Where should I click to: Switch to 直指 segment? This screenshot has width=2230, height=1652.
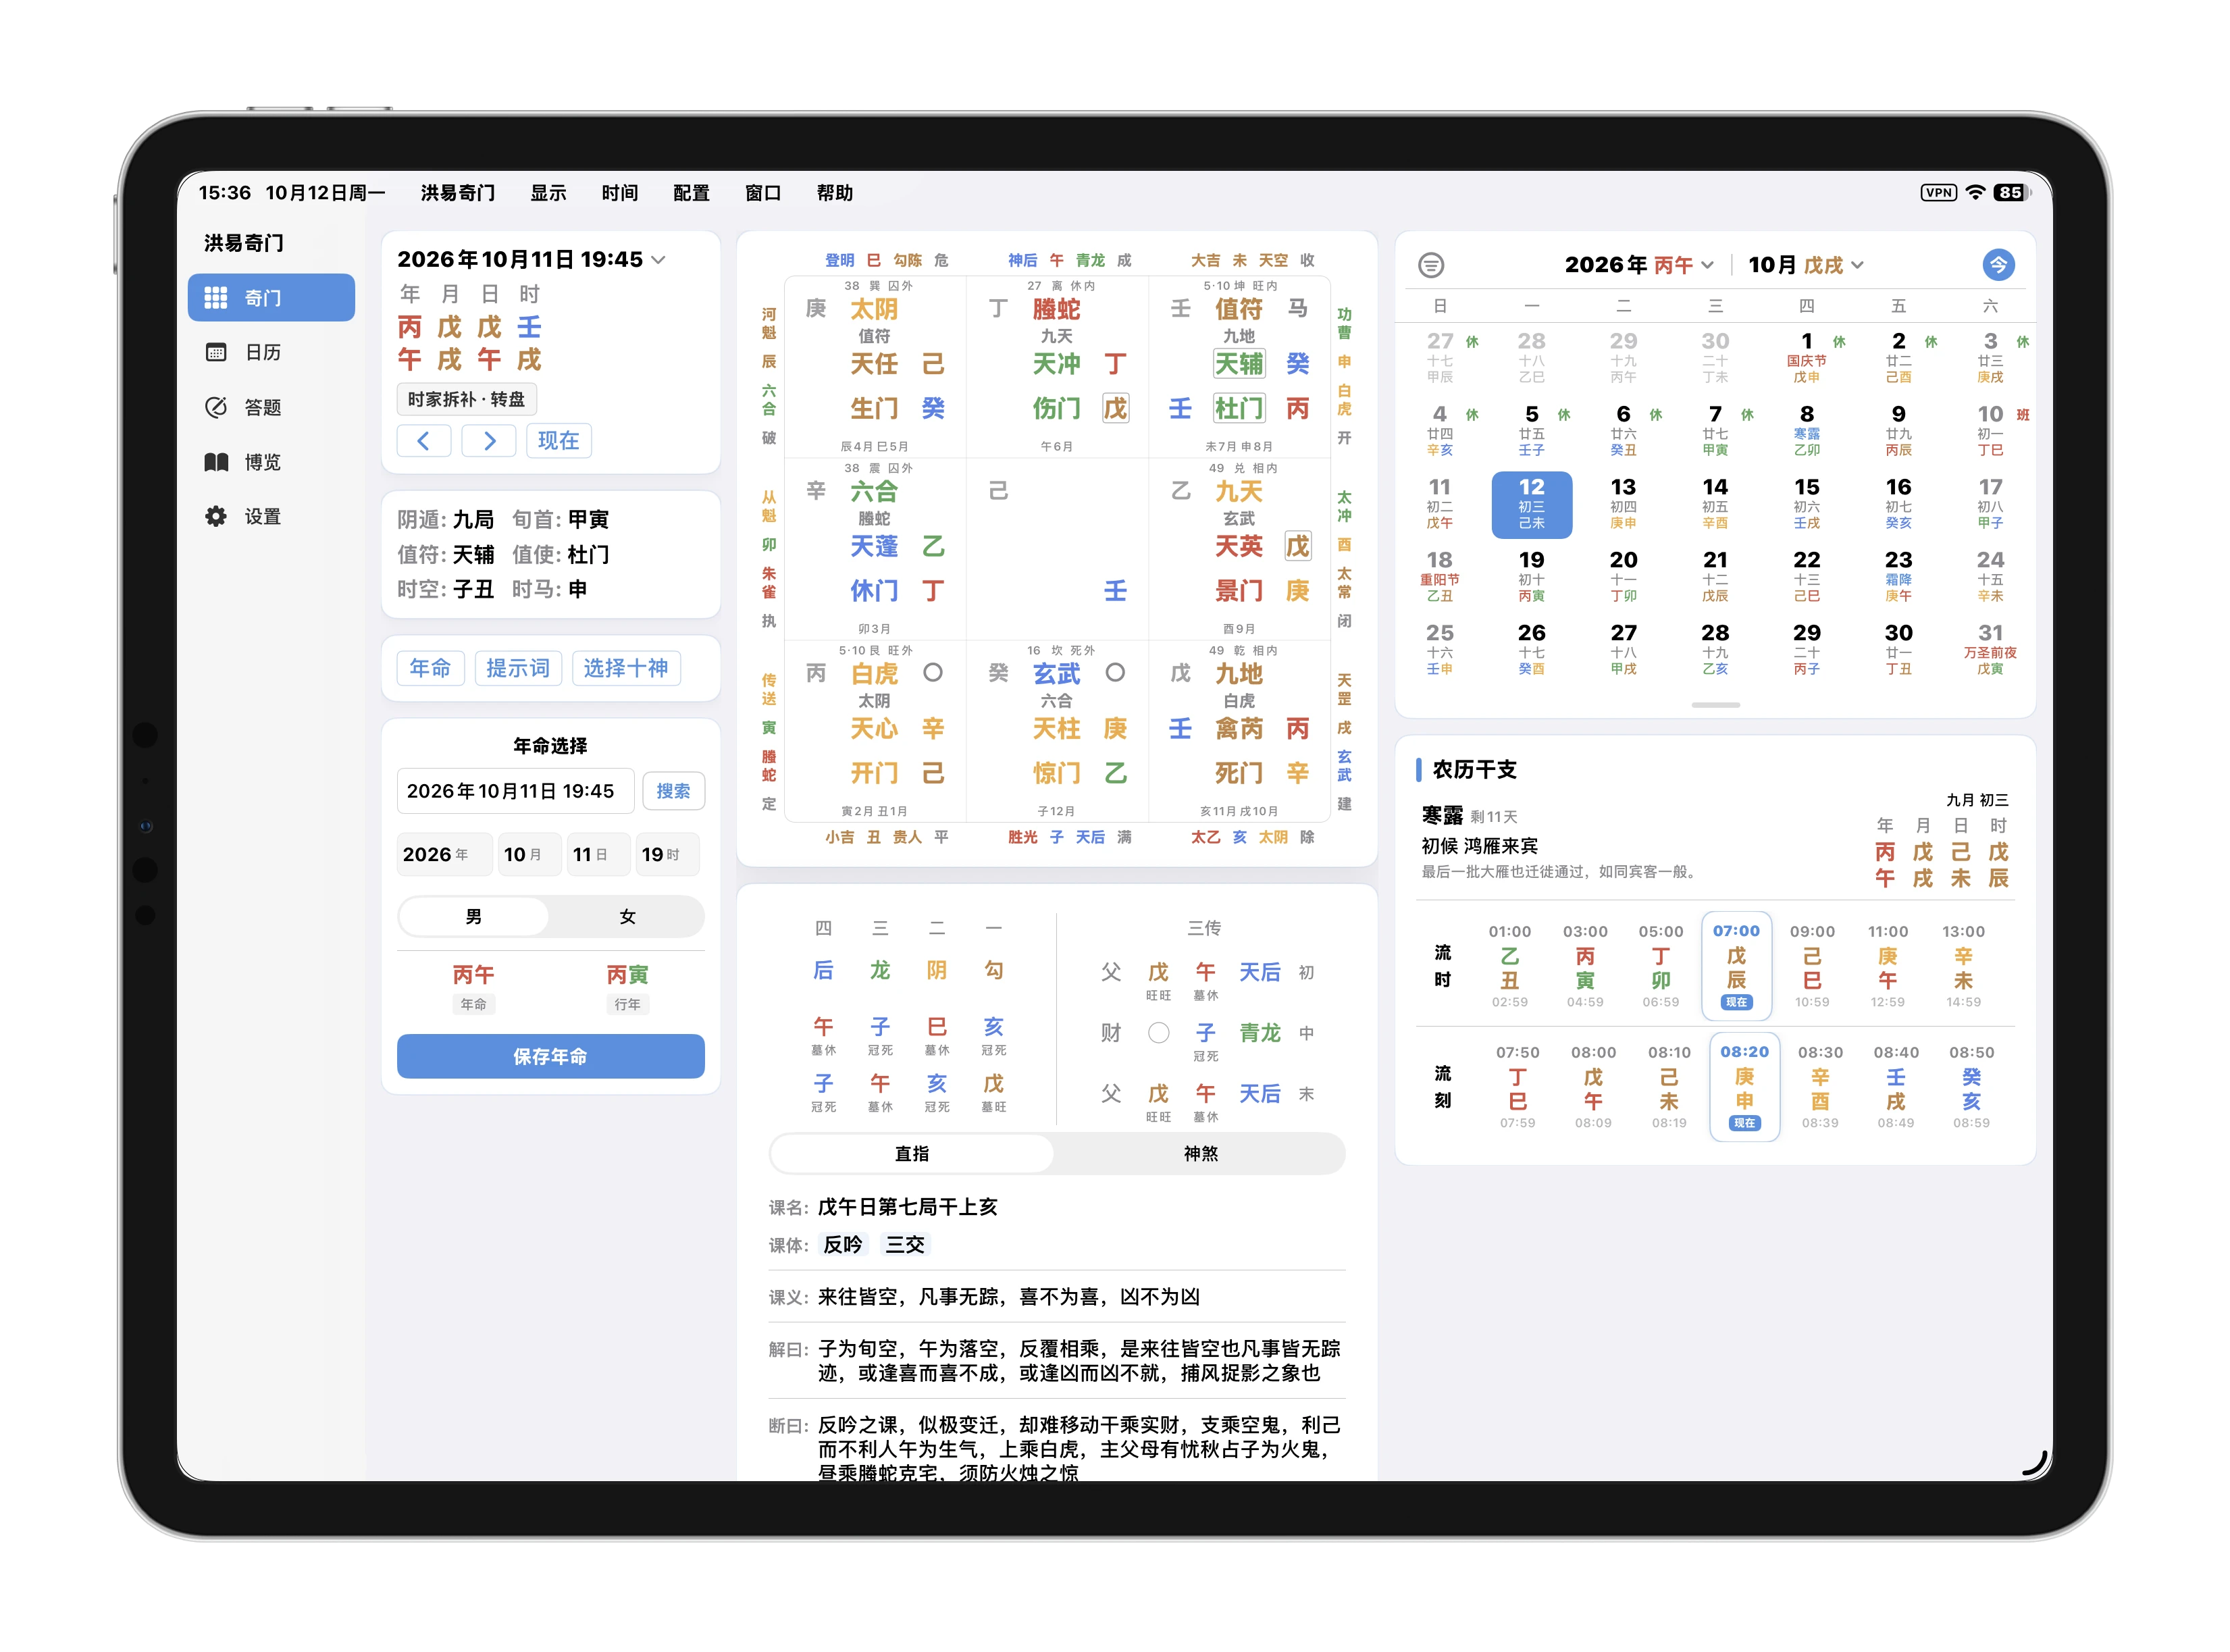point(912,1153)
